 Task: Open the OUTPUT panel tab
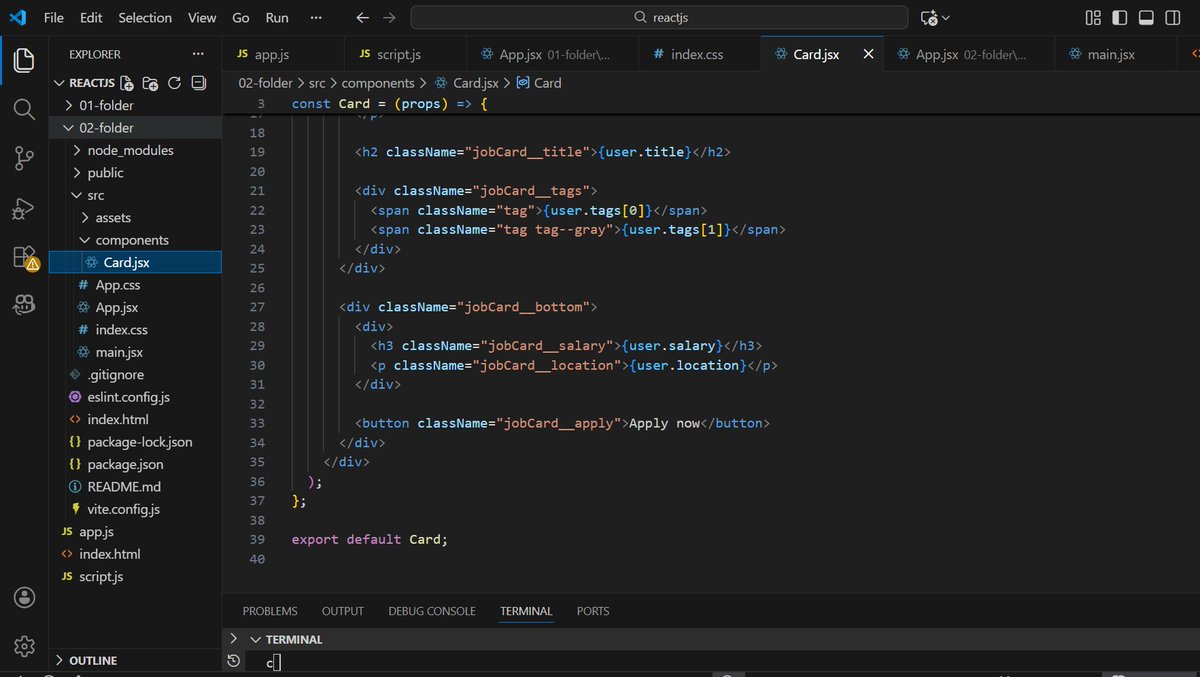click(343, 611)
